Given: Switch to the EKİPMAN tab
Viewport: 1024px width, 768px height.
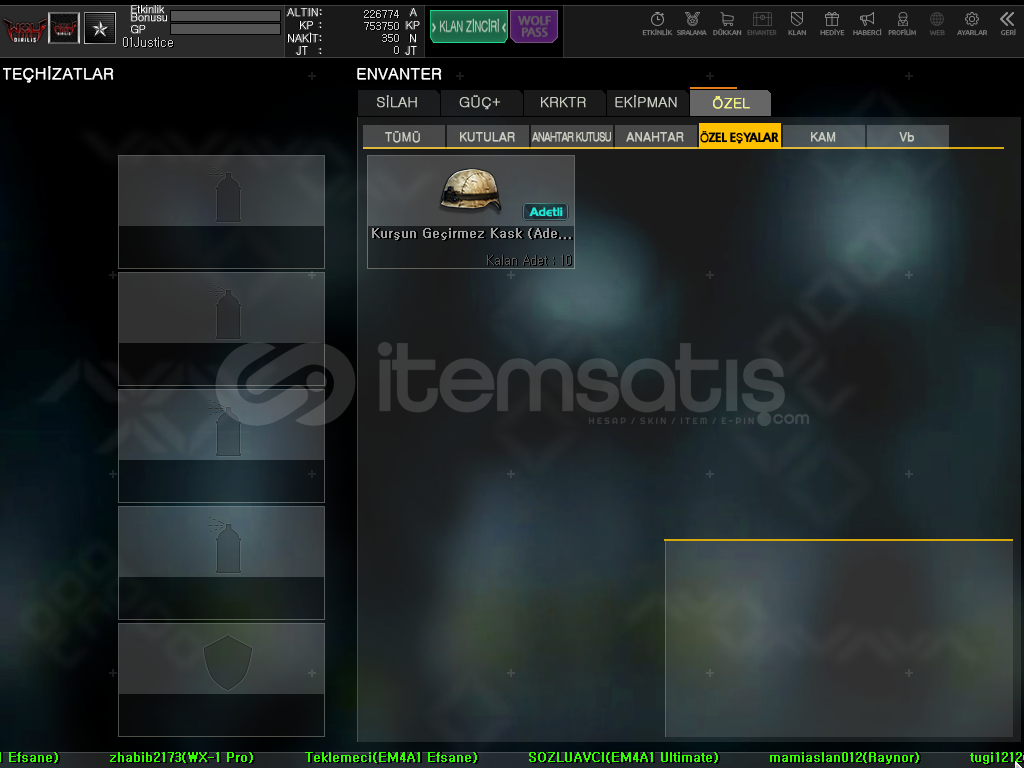Looking at the screenshot, I should tap(646, 103).
